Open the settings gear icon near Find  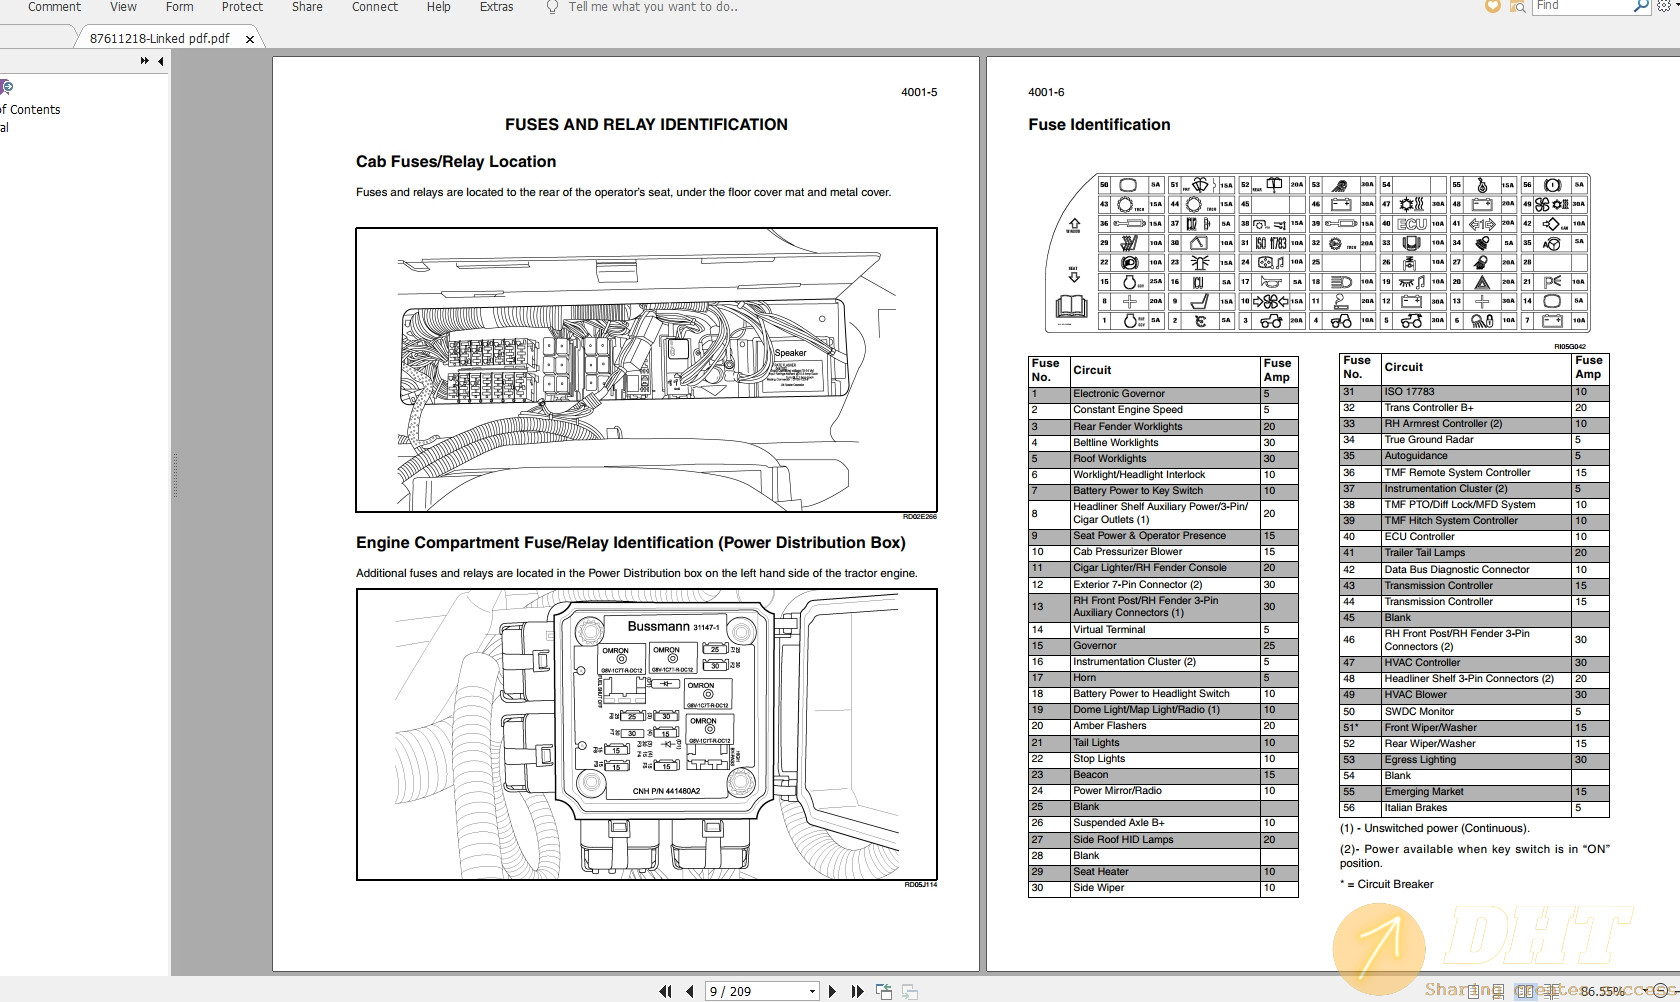point(1663,6)
